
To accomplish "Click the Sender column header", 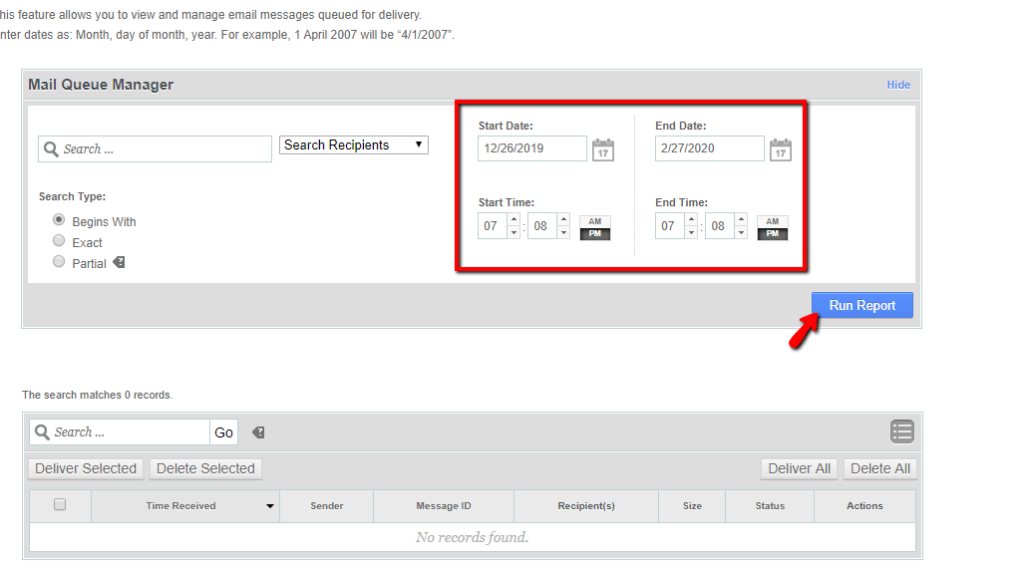I will click(x=327, y=506).
